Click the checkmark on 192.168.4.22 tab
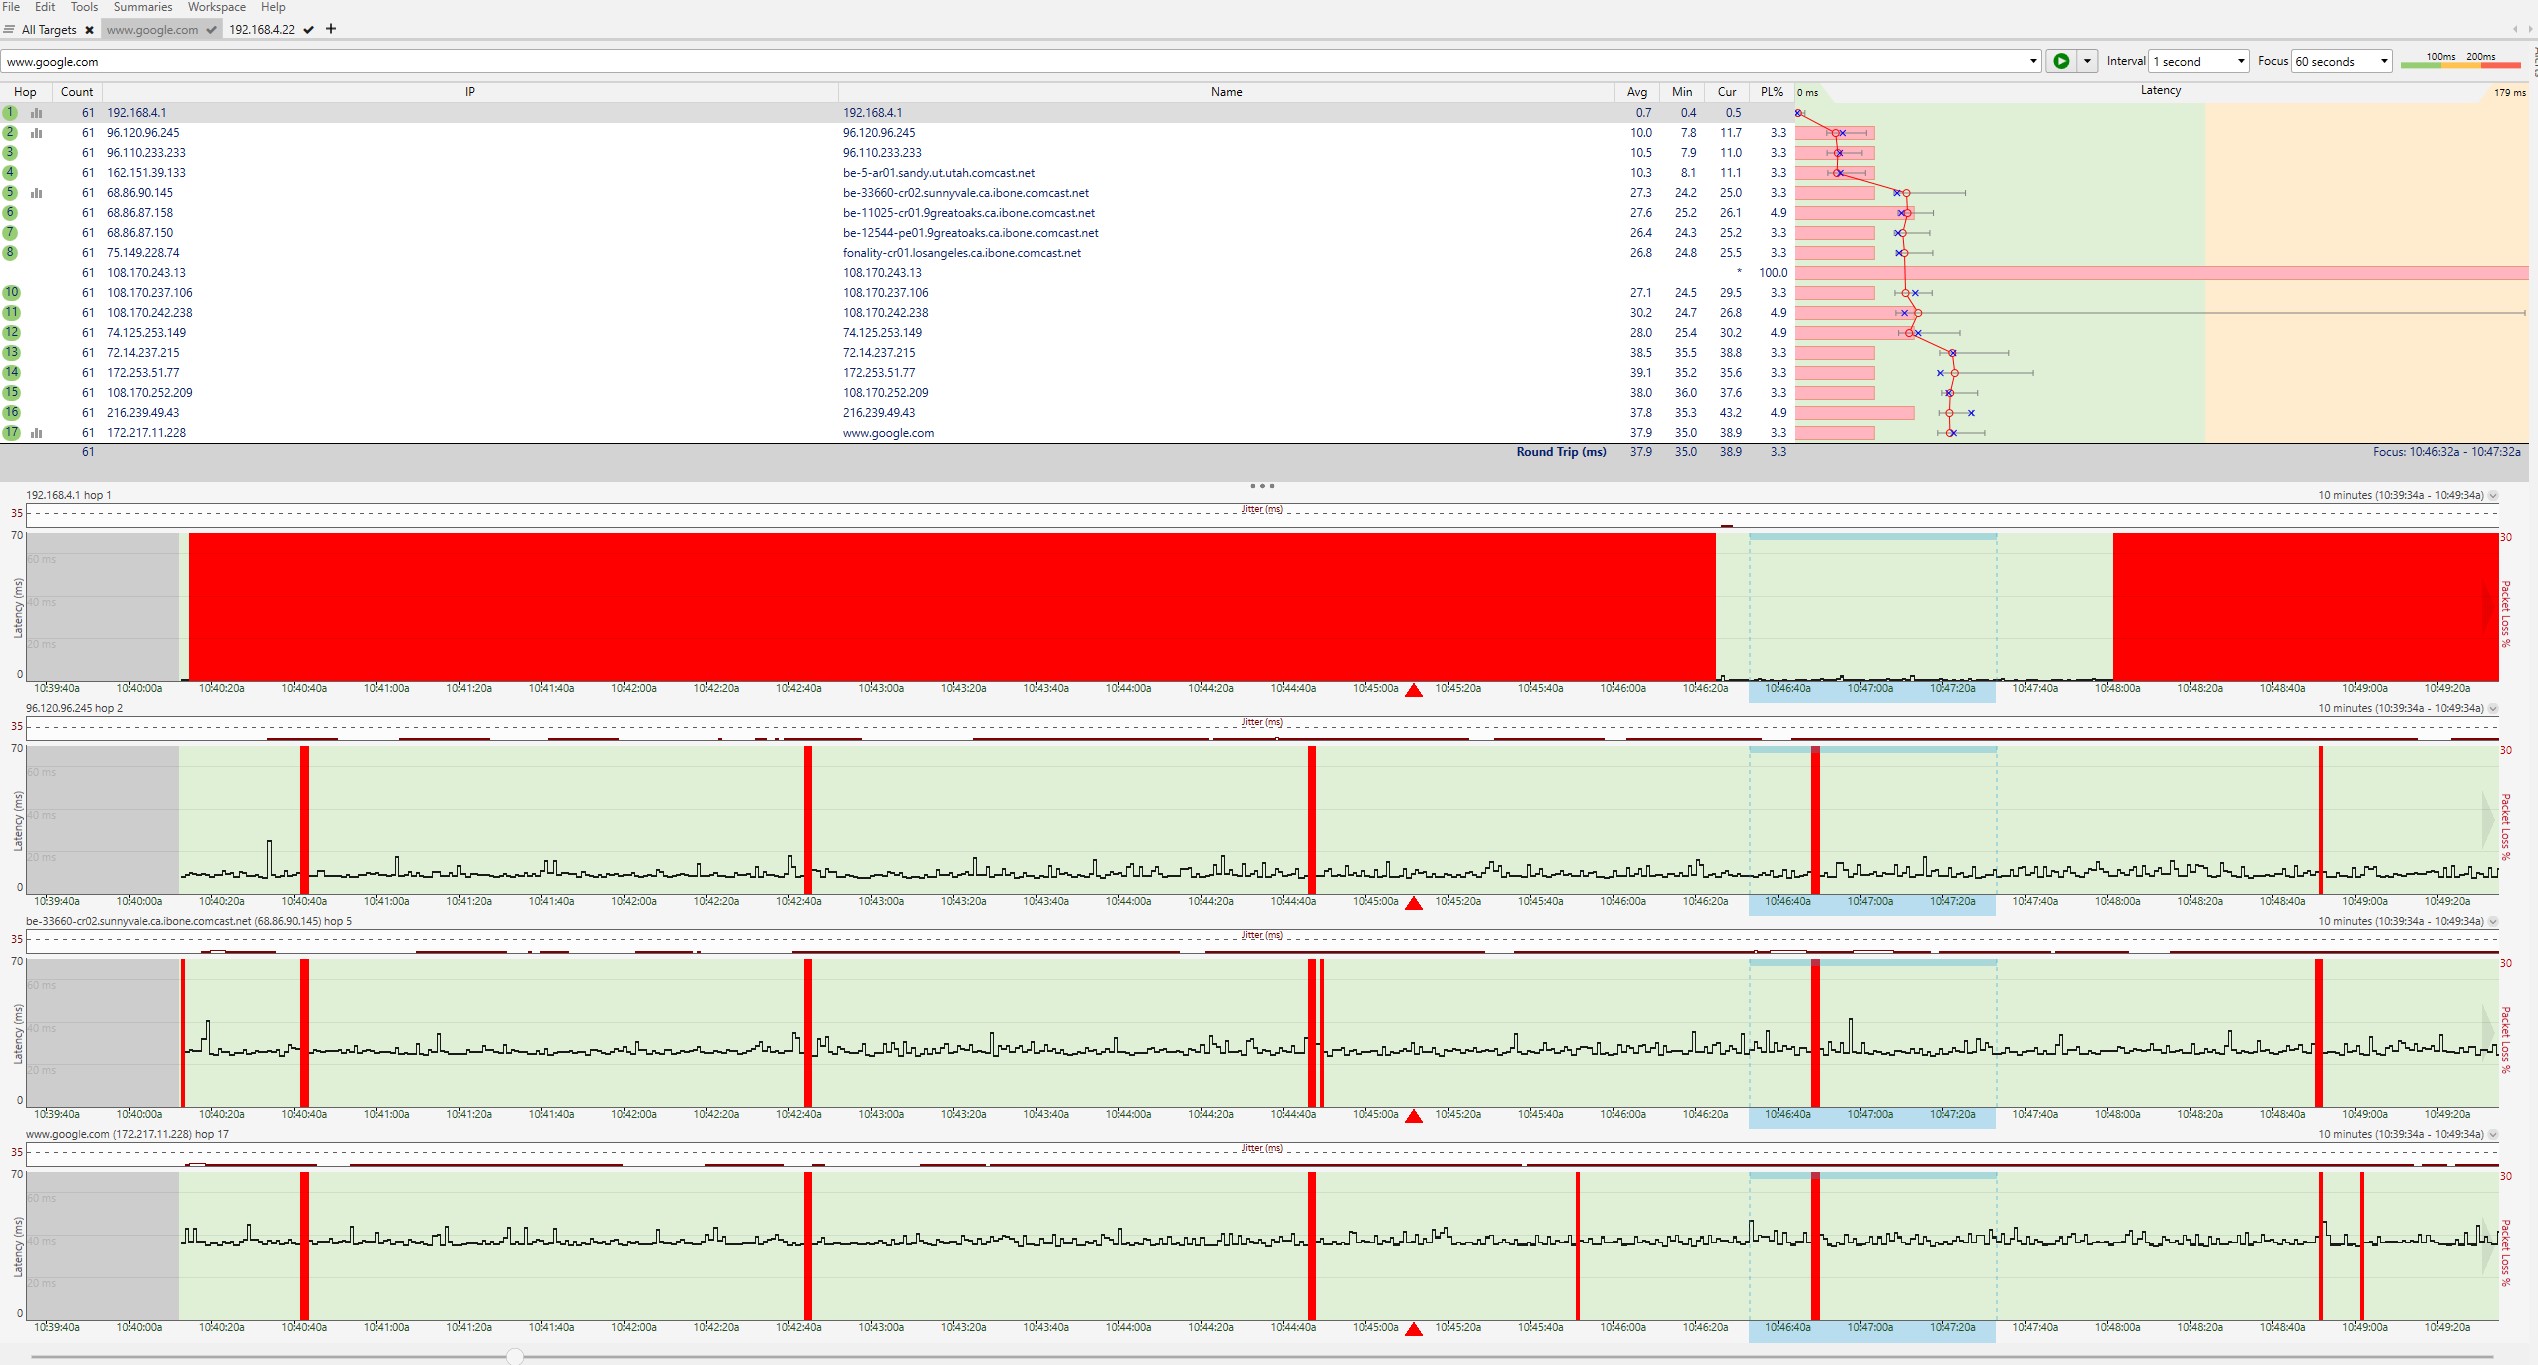This screenshot has height=1365, width=2538. (x=309, y=30)
